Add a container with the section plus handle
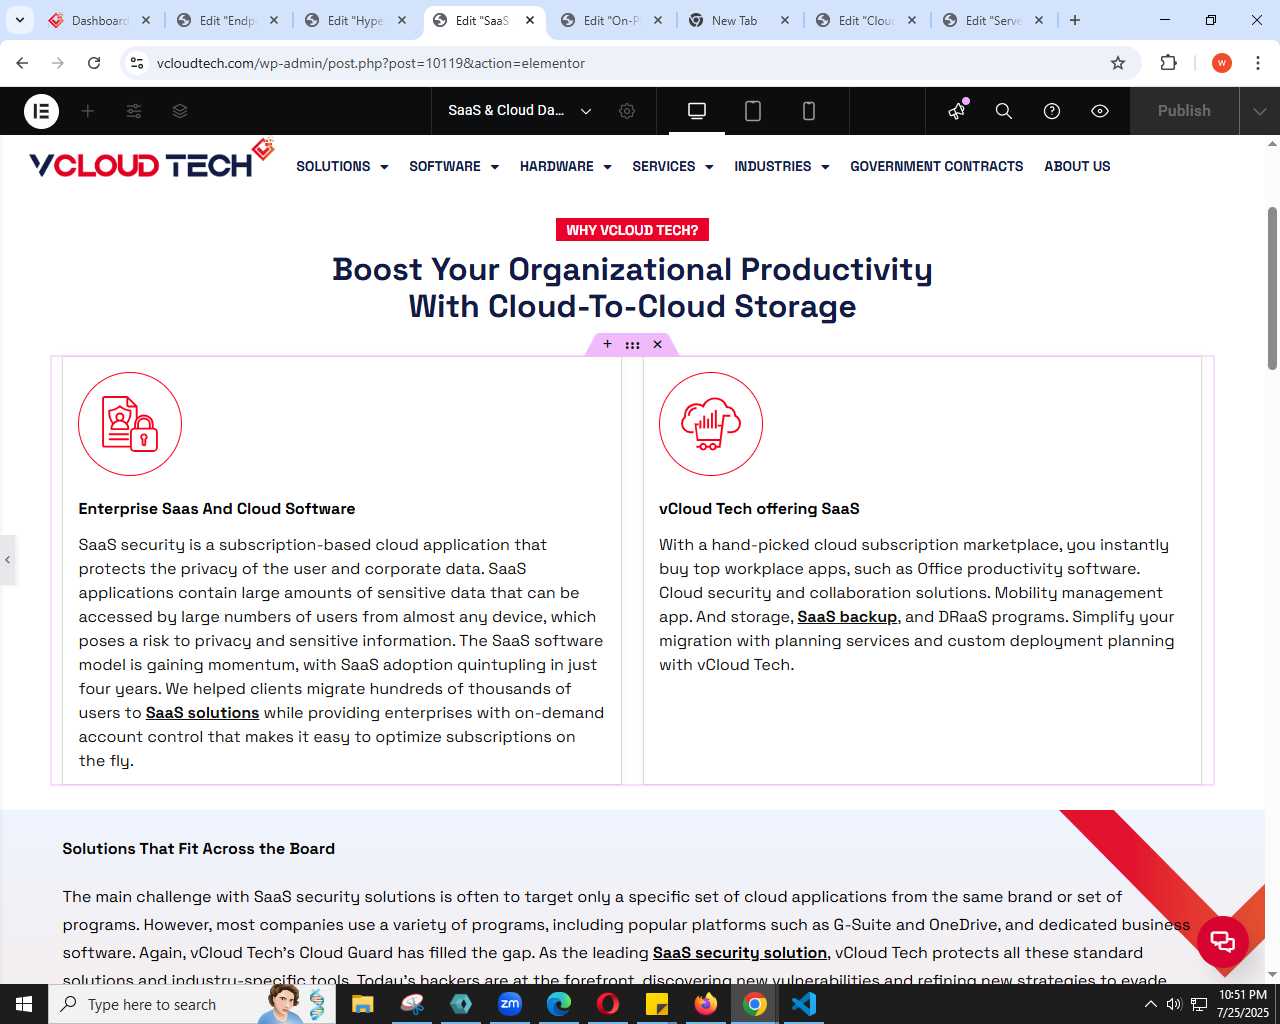This screenshot has height=1024, width=1280. point(607,344)
